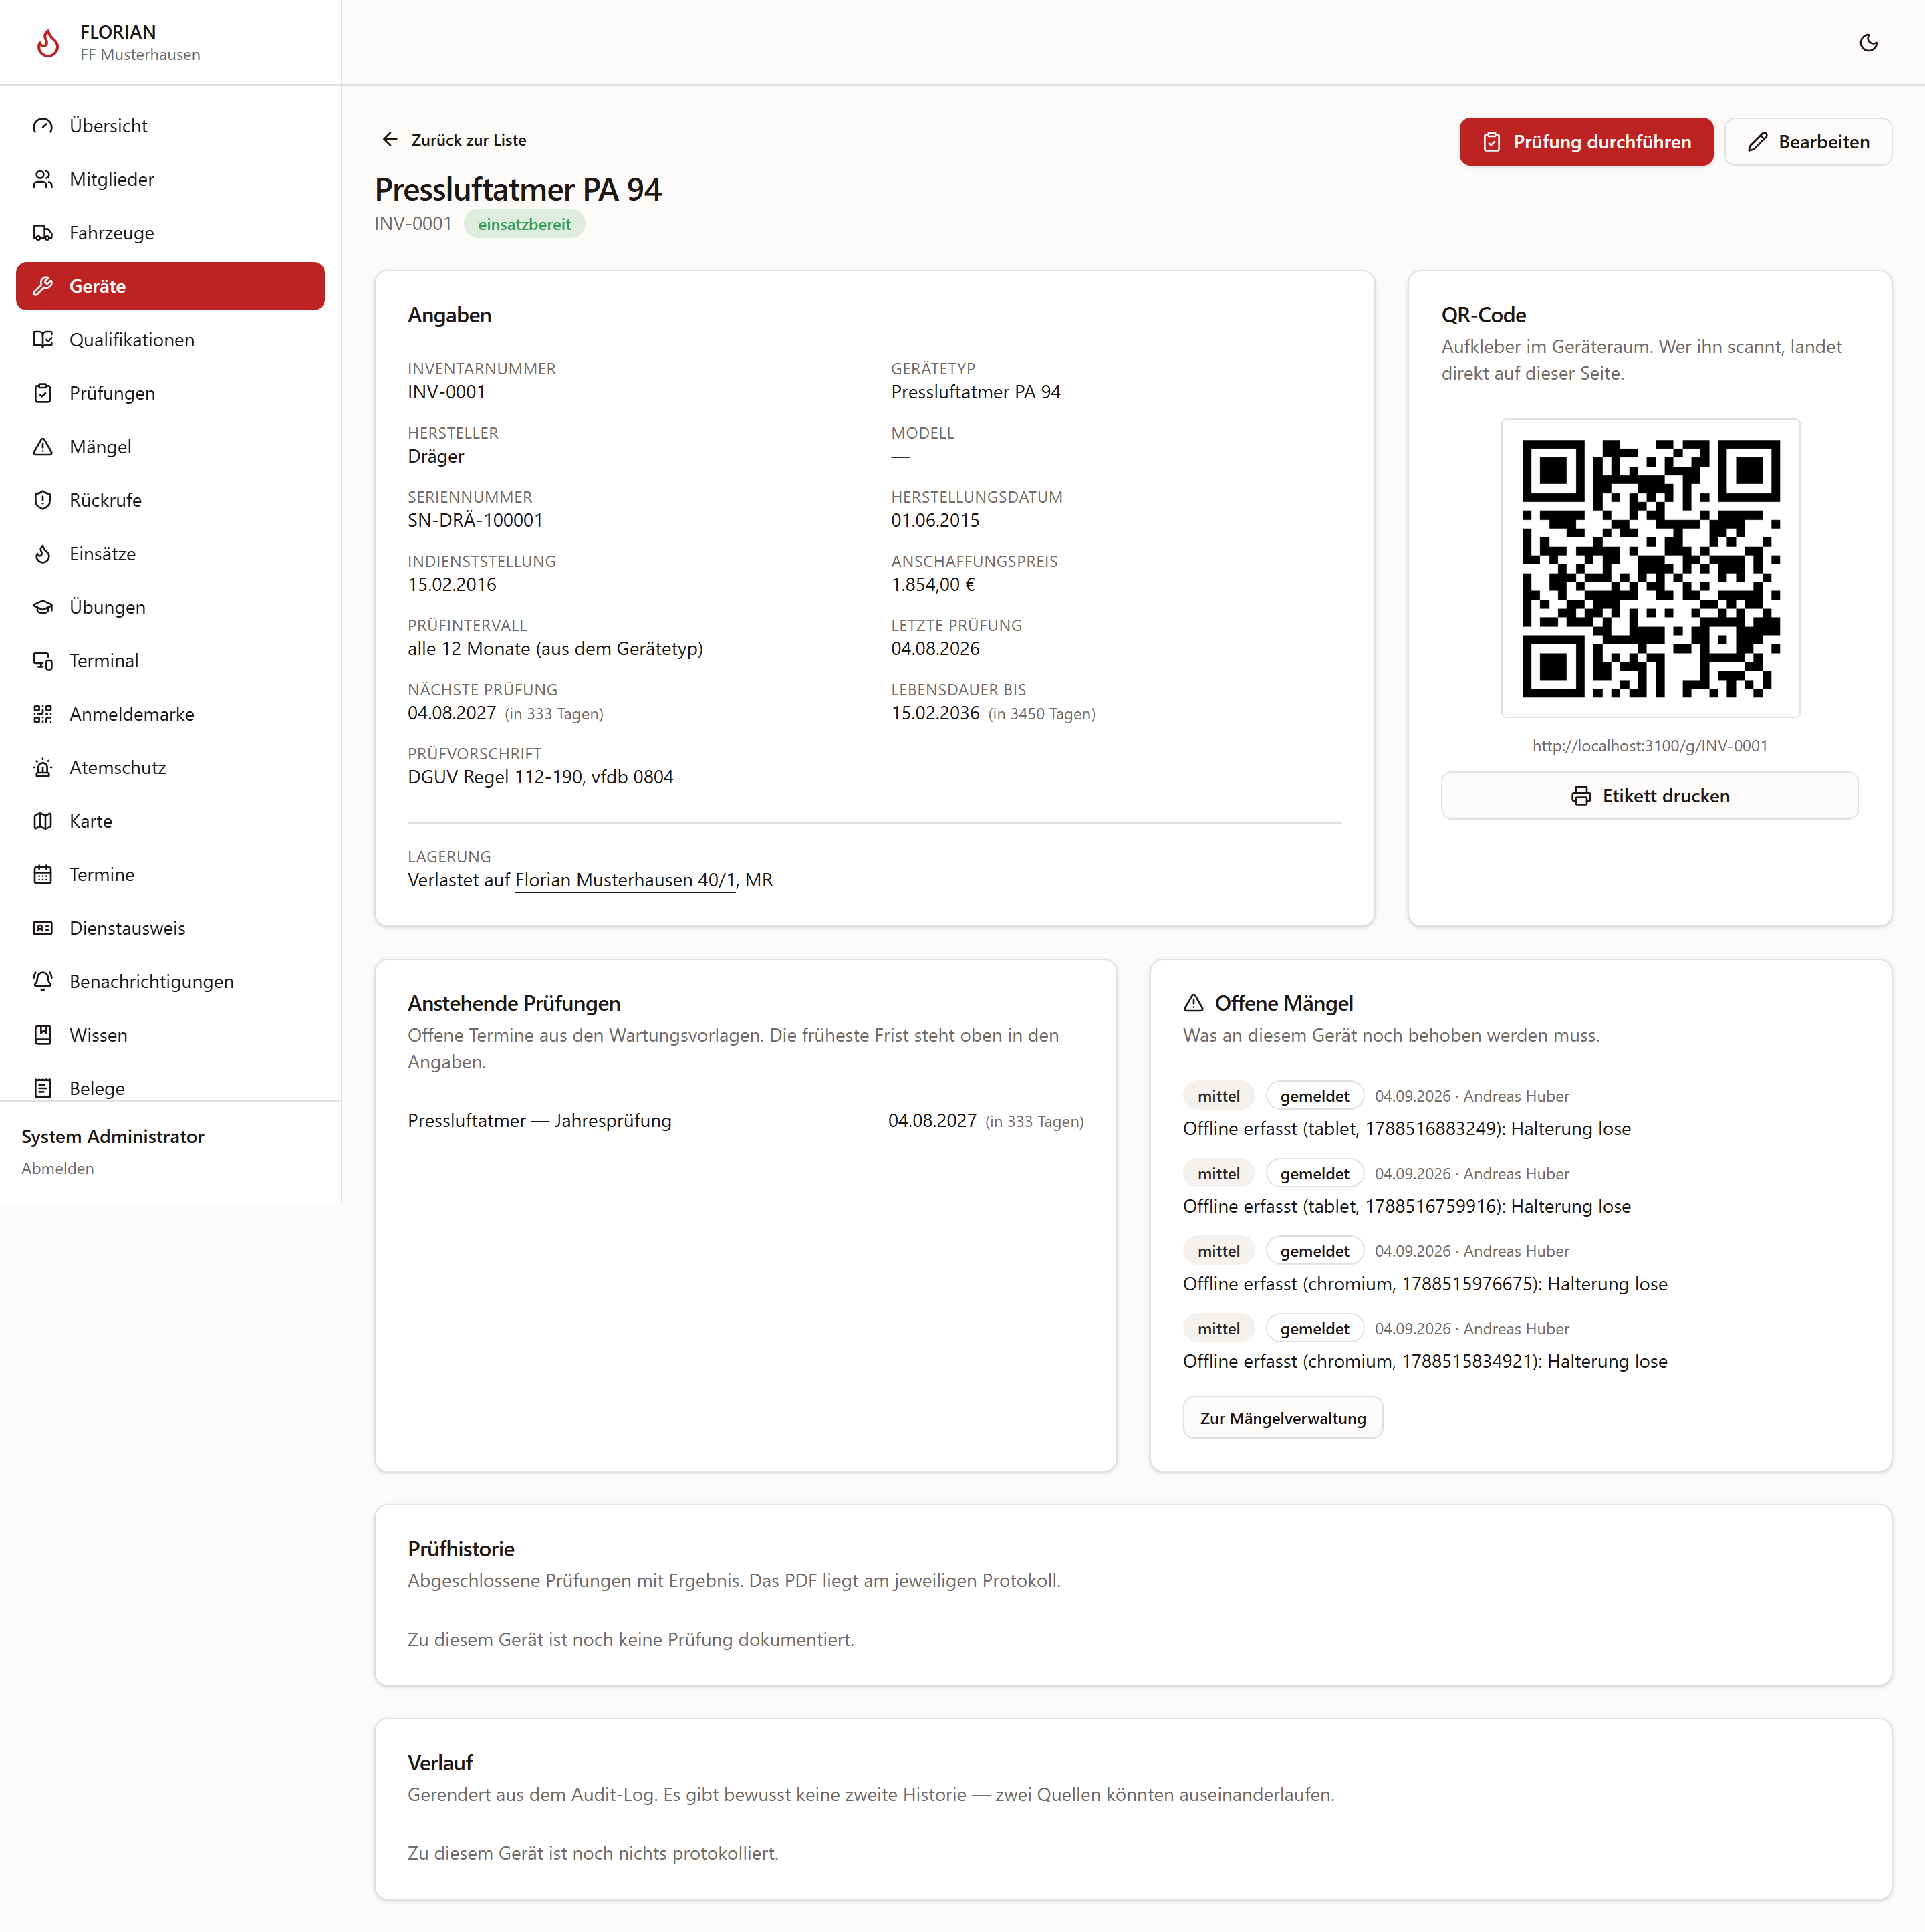This screenshot has width=1925, height=1932.
Task: Open Übersicht via its gauge icon
Action: [x=43, y=126]
